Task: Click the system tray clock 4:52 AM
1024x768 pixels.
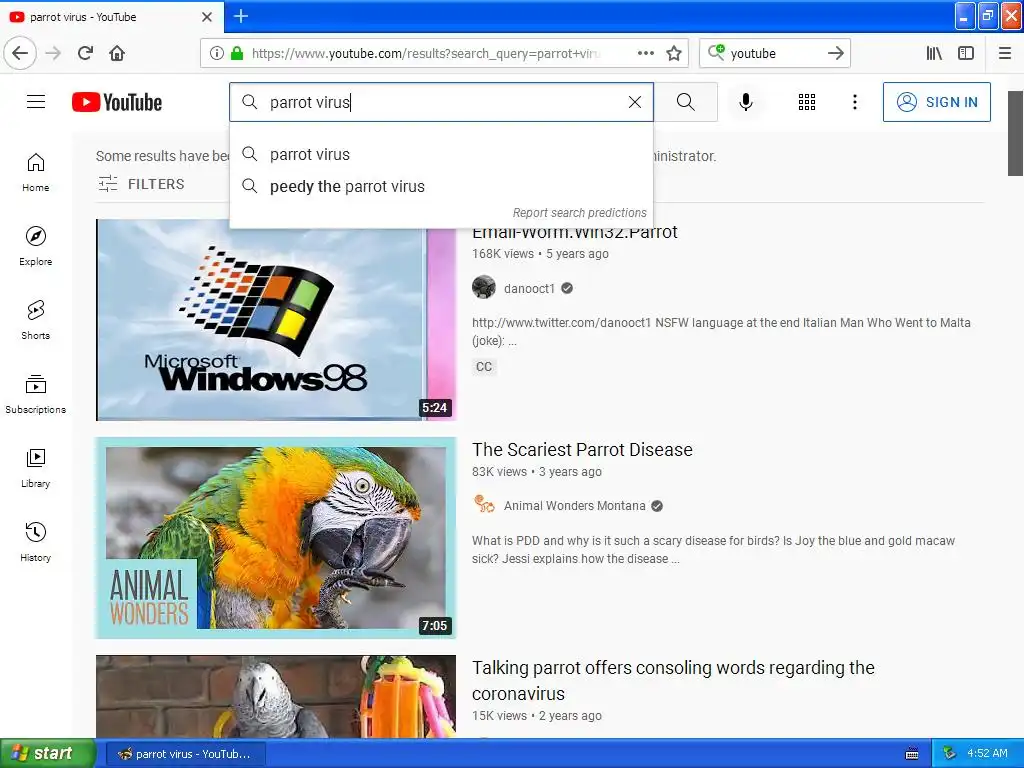Action: coord(987,754)
